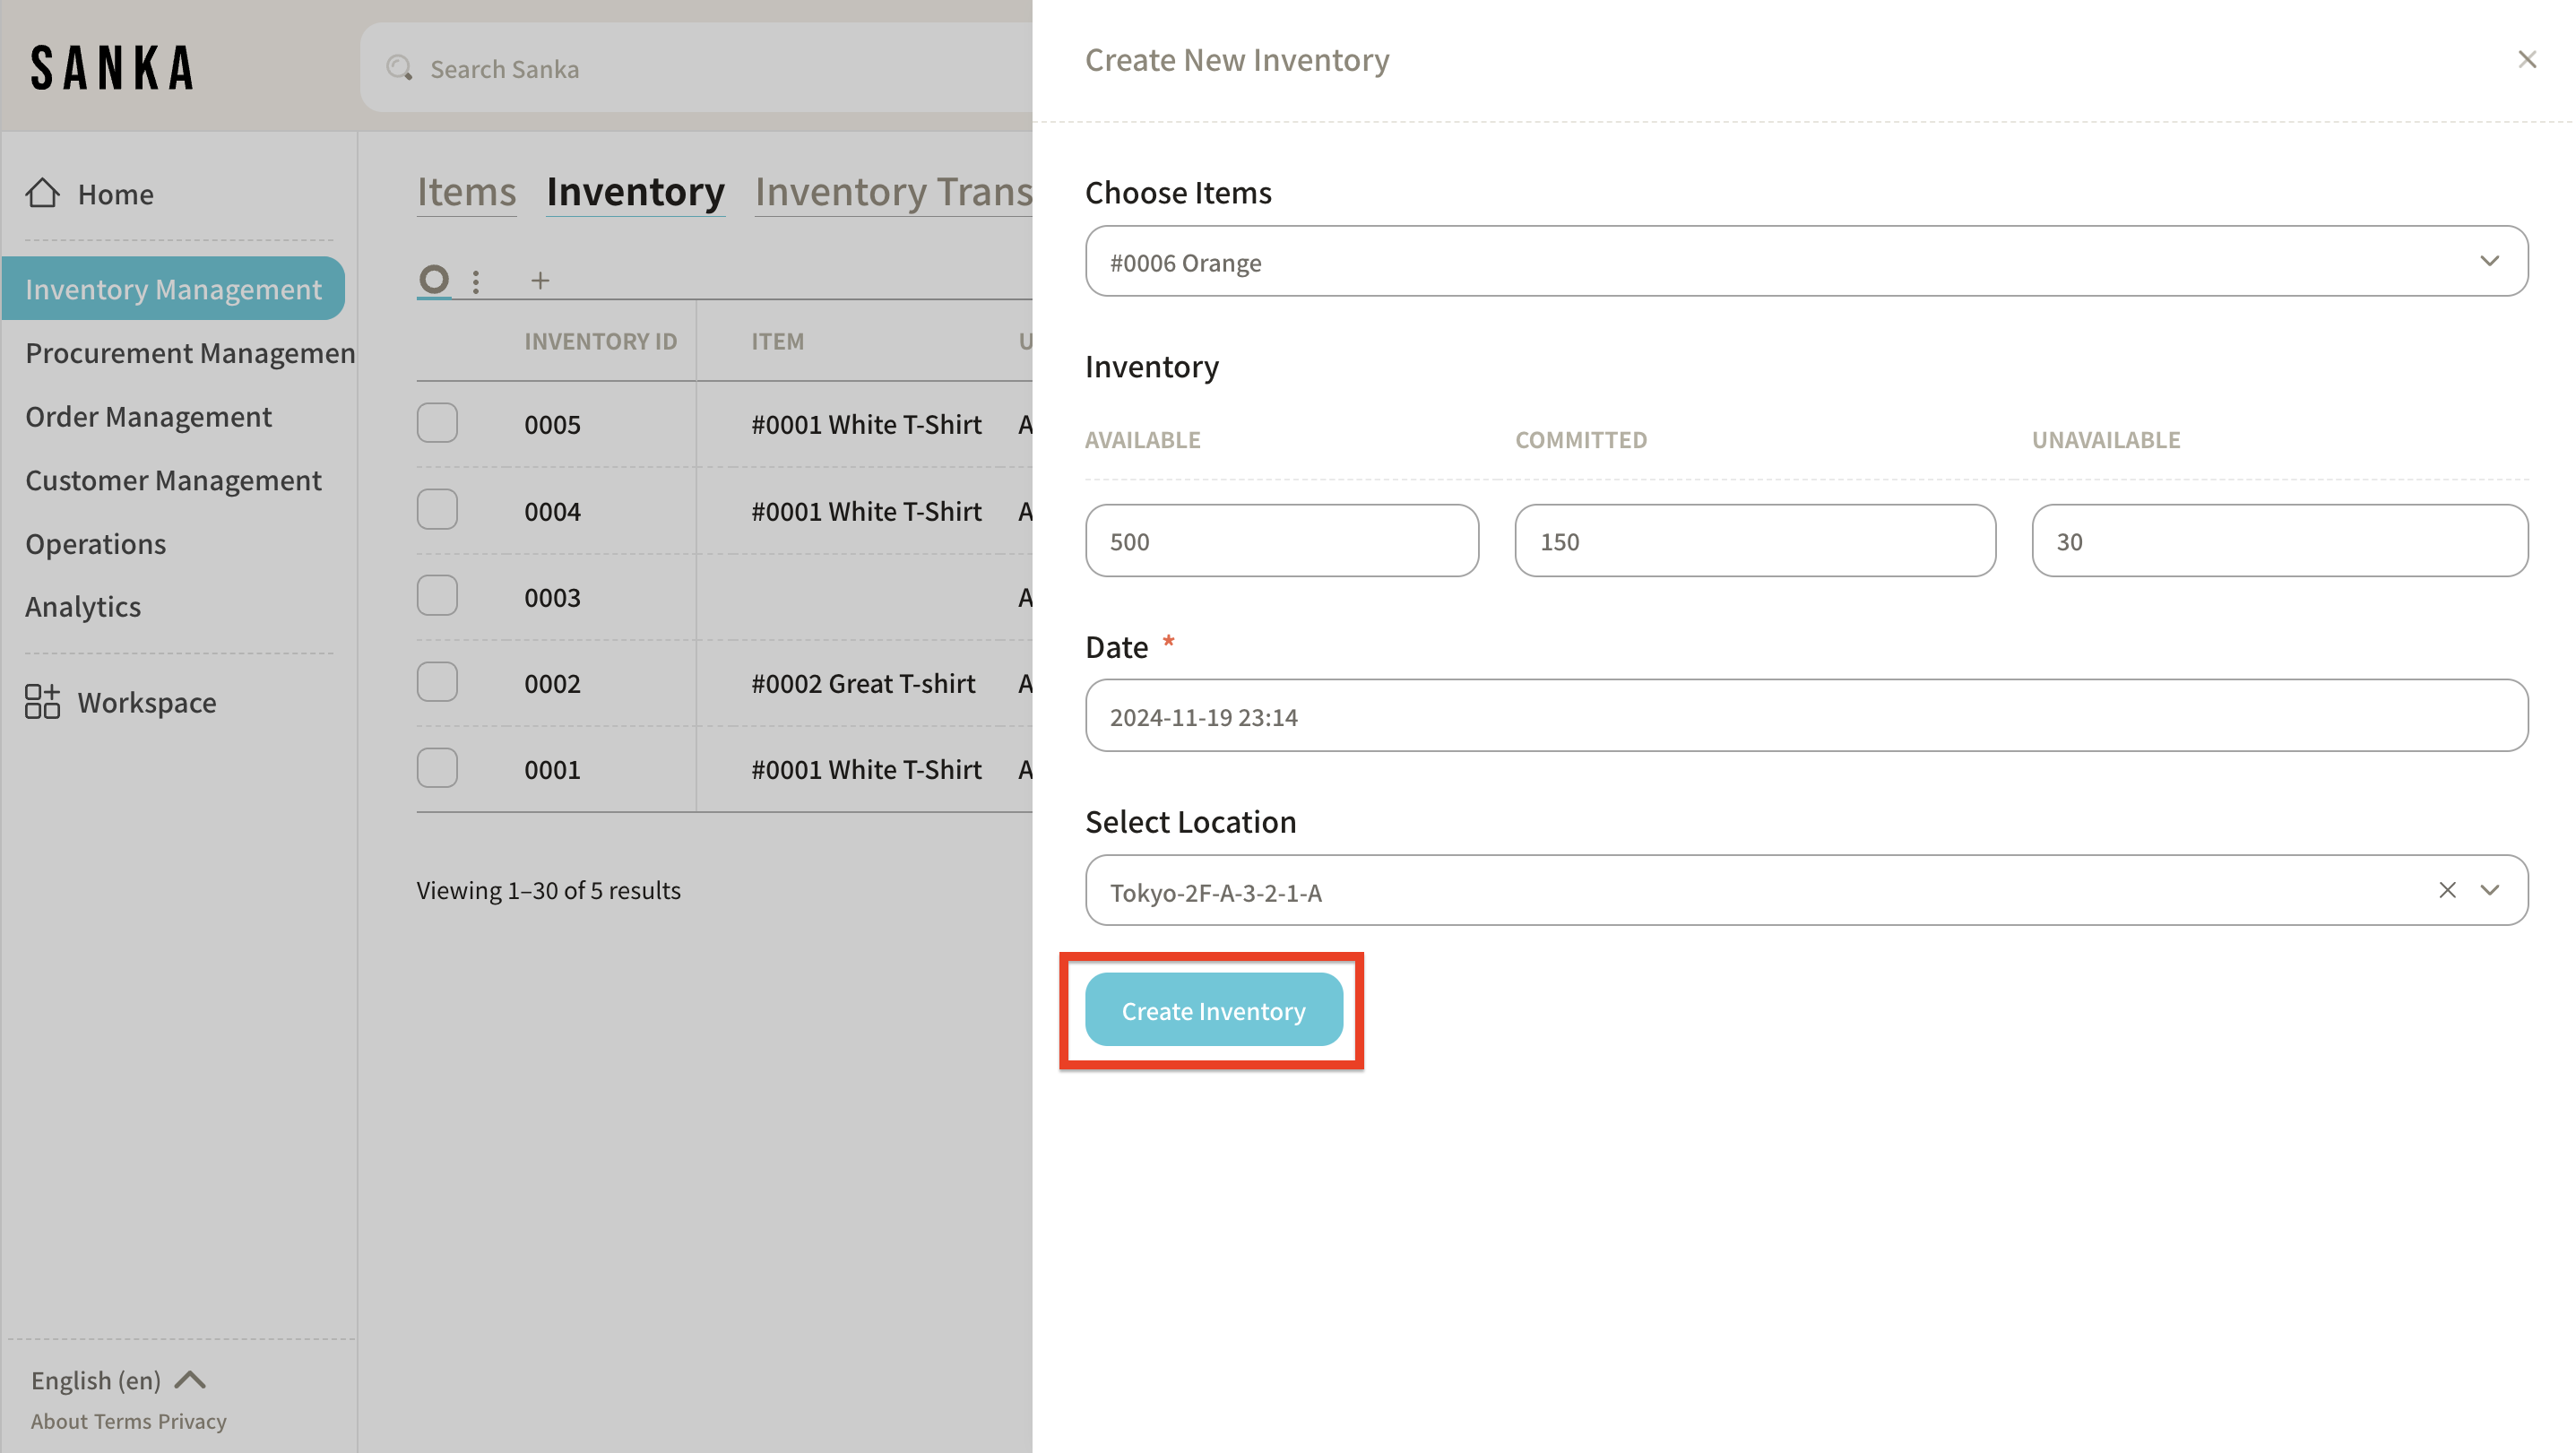Click the Workspace grid icon
The width and height of the screenshot is (2576, 1453).
(x=42, y=702)
